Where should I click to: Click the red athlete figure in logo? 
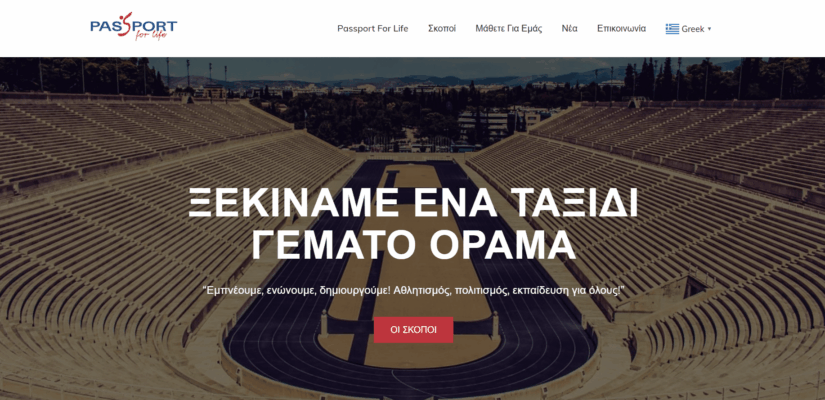click(124, 24)
